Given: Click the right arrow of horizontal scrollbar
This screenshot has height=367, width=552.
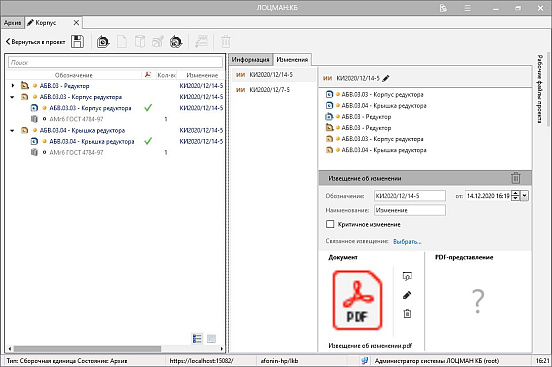Looking at the screenshot, I should click(x=221, y=349).
